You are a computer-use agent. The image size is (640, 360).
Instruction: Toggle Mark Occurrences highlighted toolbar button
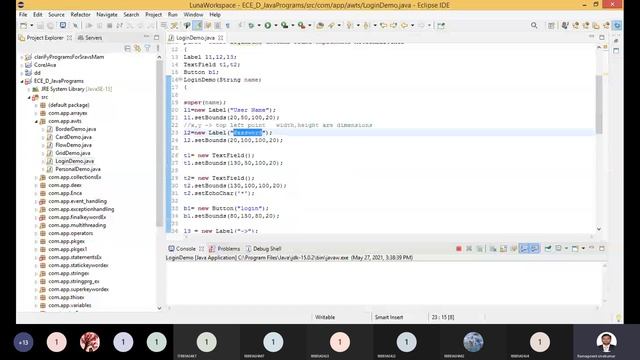(197, 25)
